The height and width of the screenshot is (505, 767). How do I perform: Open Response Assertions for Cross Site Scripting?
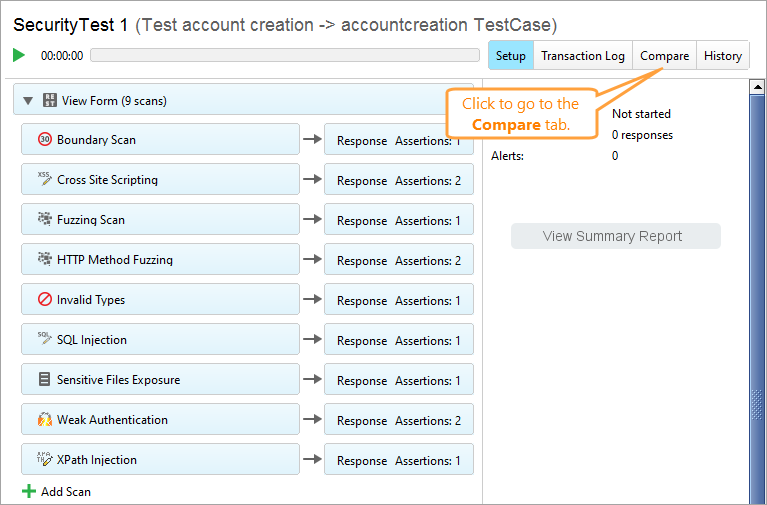pos(399,180)
